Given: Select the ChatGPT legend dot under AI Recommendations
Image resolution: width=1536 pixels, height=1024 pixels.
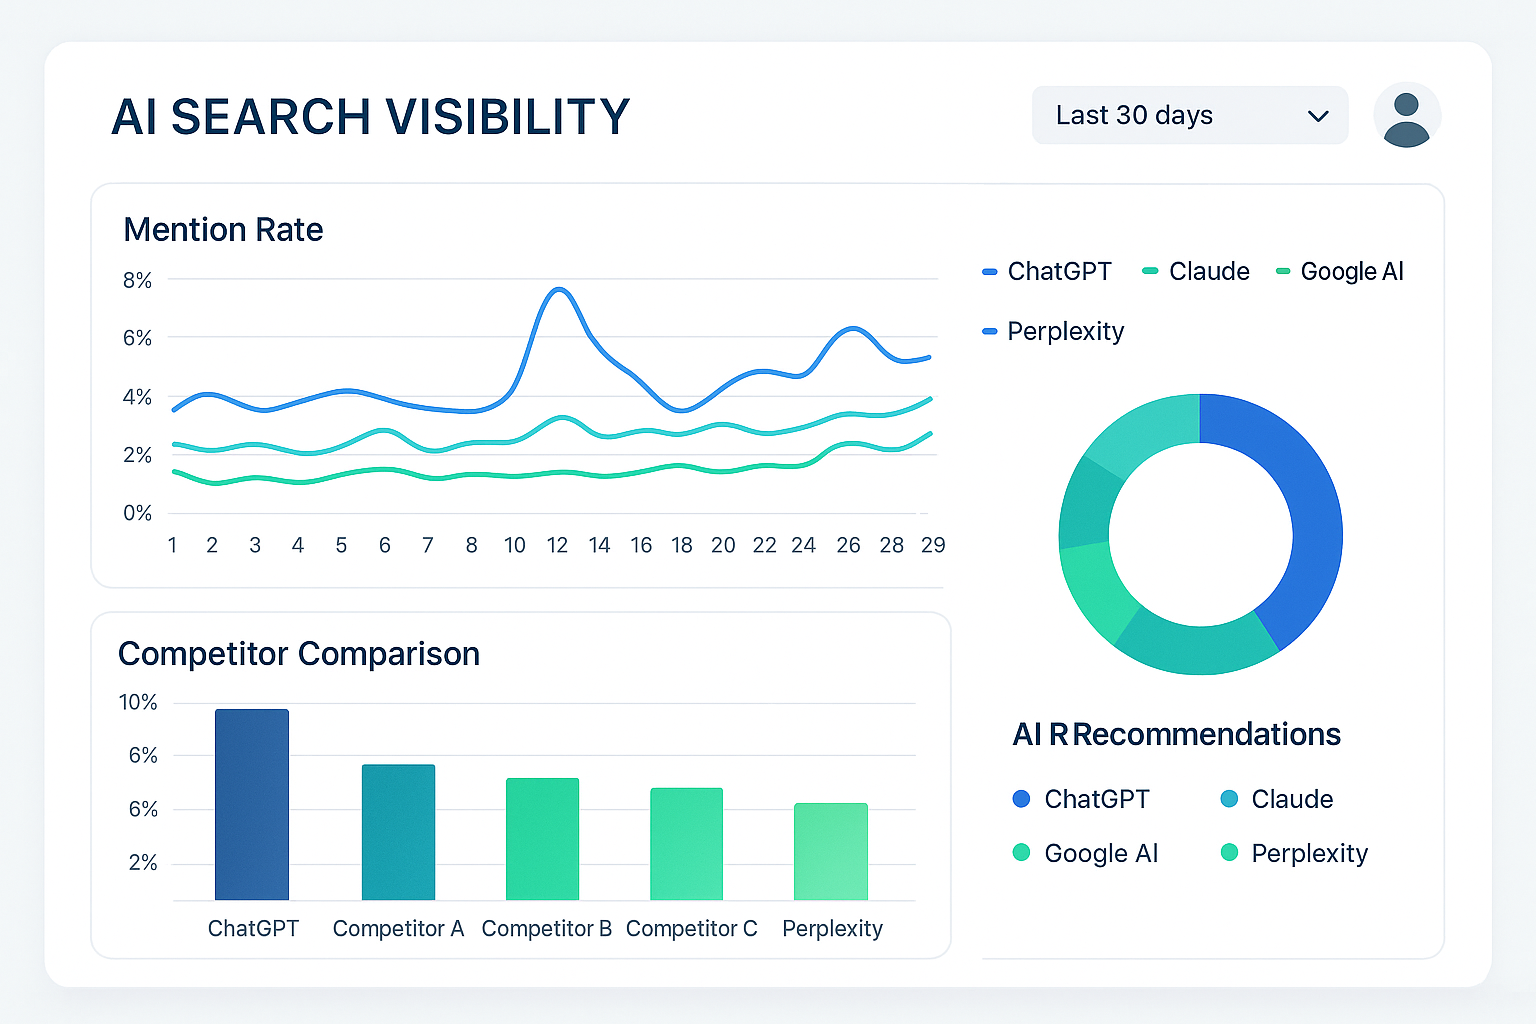Looking at the screenshot, I should (1021, 798).
